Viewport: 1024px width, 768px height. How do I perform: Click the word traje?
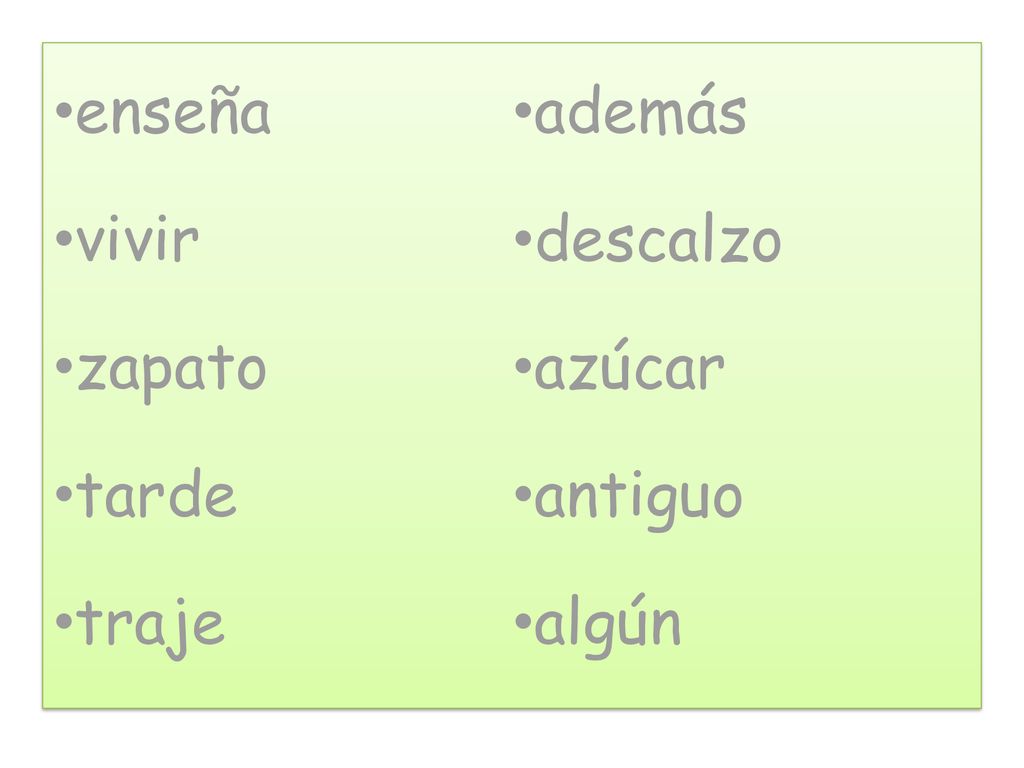coord(151,628)
